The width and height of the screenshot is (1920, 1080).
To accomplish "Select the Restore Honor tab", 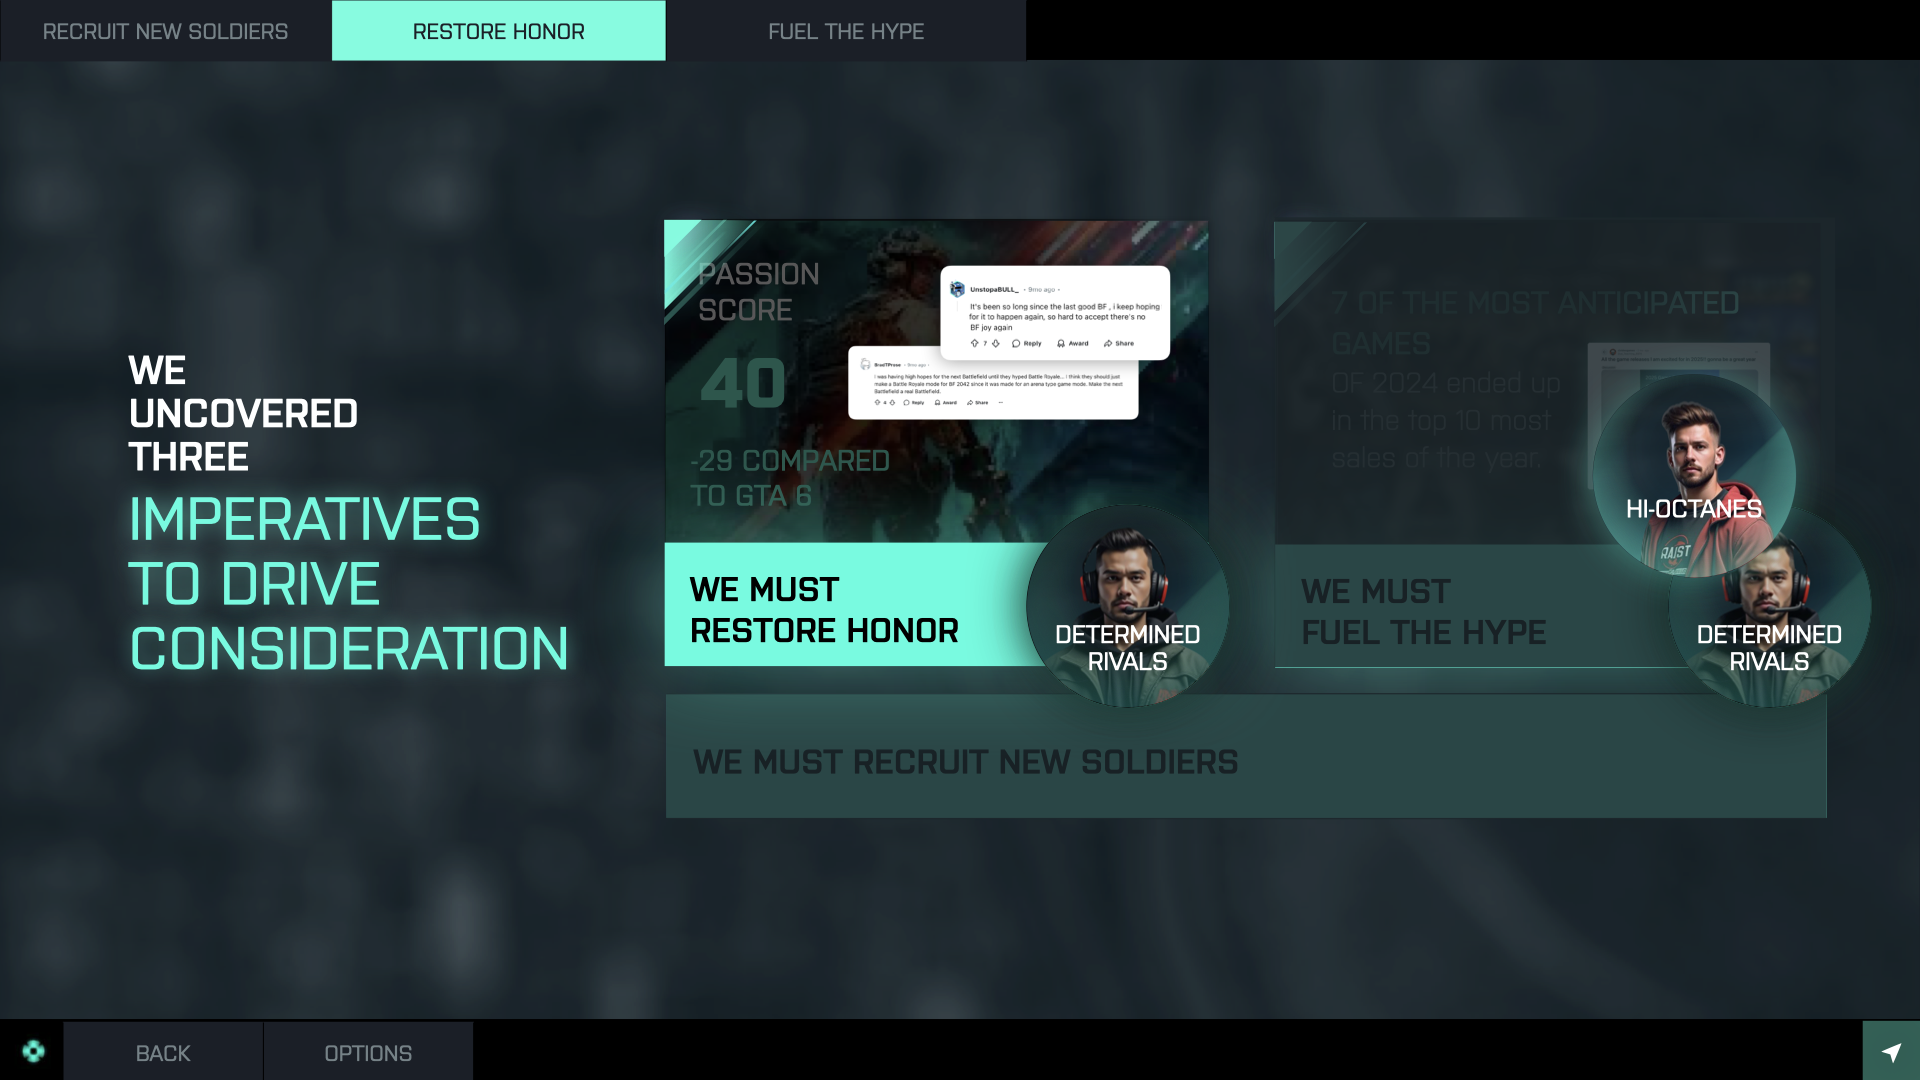I will (x=498, y=31).
